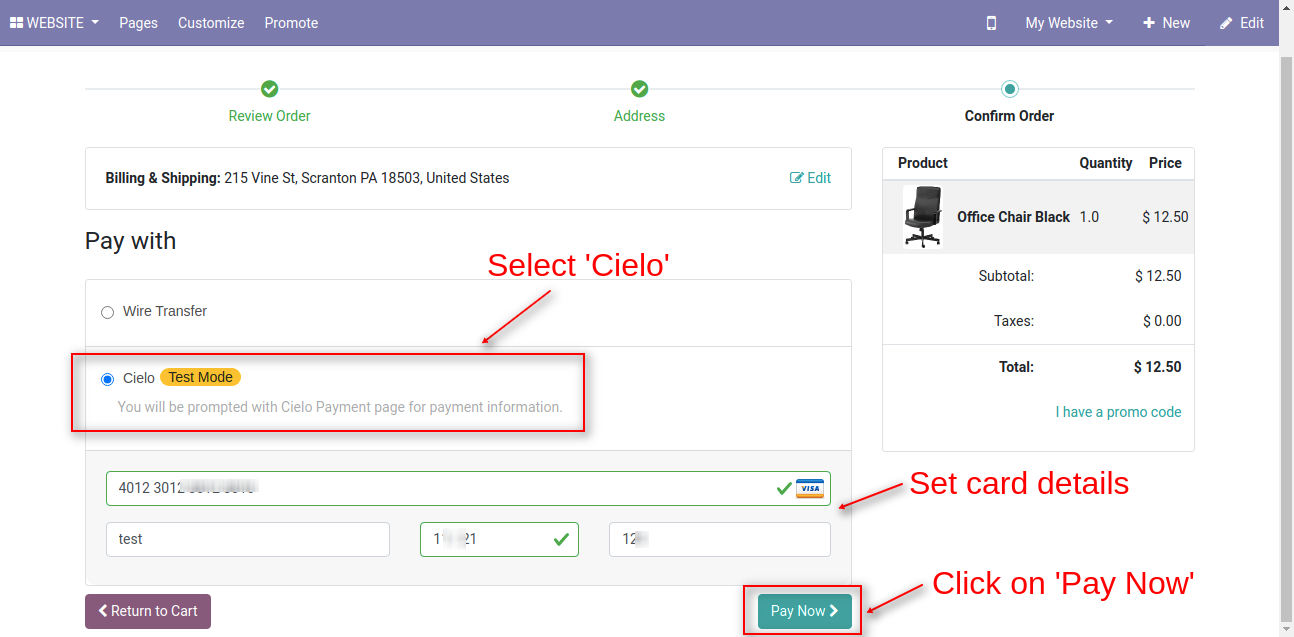Viewport: 1294px width, 637px height.
Task: Click the plus New icon in top bar
Action: pyautogui.click(x=1149, y=23)
